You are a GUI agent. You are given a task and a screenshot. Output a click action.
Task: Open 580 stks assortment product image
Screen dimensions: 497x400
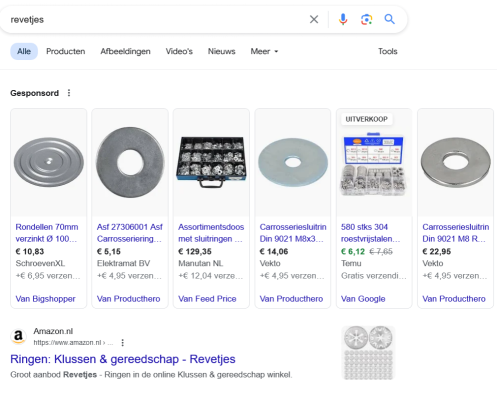pos(374,163)
